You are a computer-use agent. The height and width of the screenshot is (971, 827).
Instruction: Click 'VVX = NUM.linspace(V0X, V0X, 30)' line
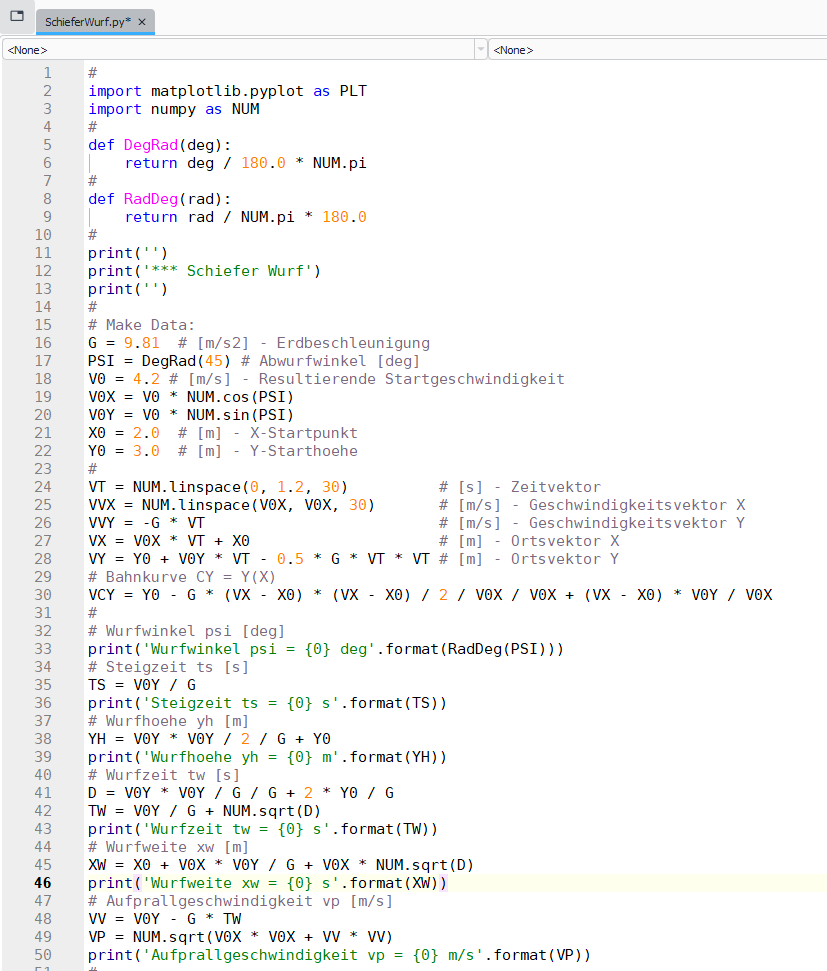231,505
